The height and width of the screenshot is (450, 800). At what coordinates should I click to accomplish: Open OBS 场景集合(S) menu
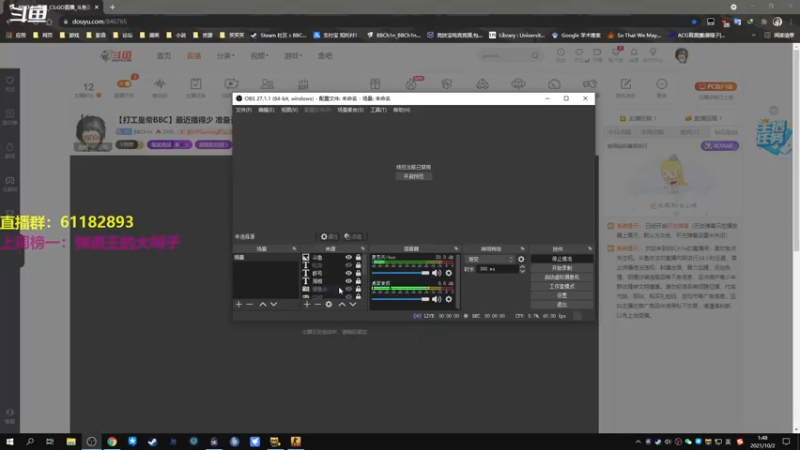click(351, 110)
